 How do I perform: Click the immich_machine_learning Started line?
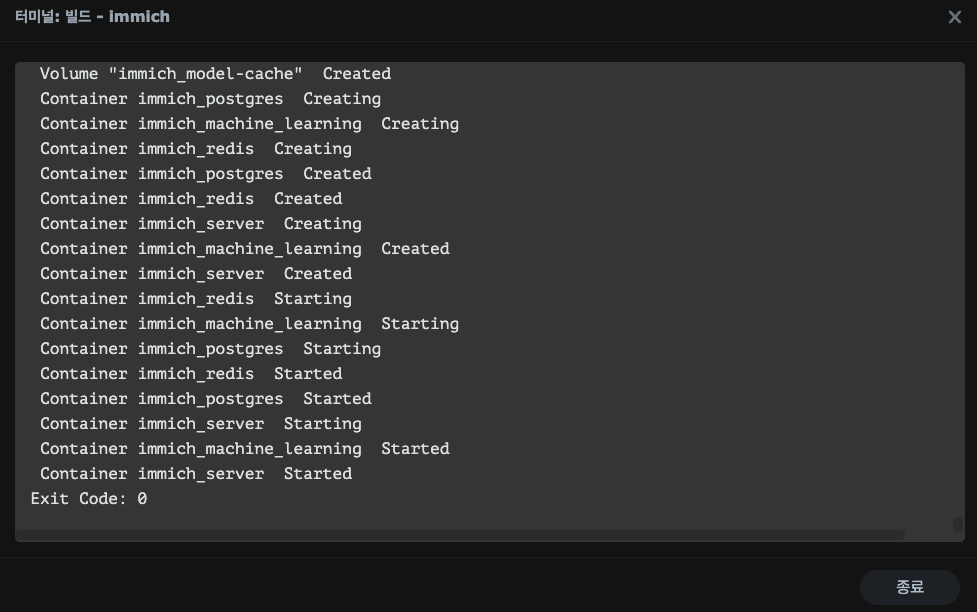245,449
